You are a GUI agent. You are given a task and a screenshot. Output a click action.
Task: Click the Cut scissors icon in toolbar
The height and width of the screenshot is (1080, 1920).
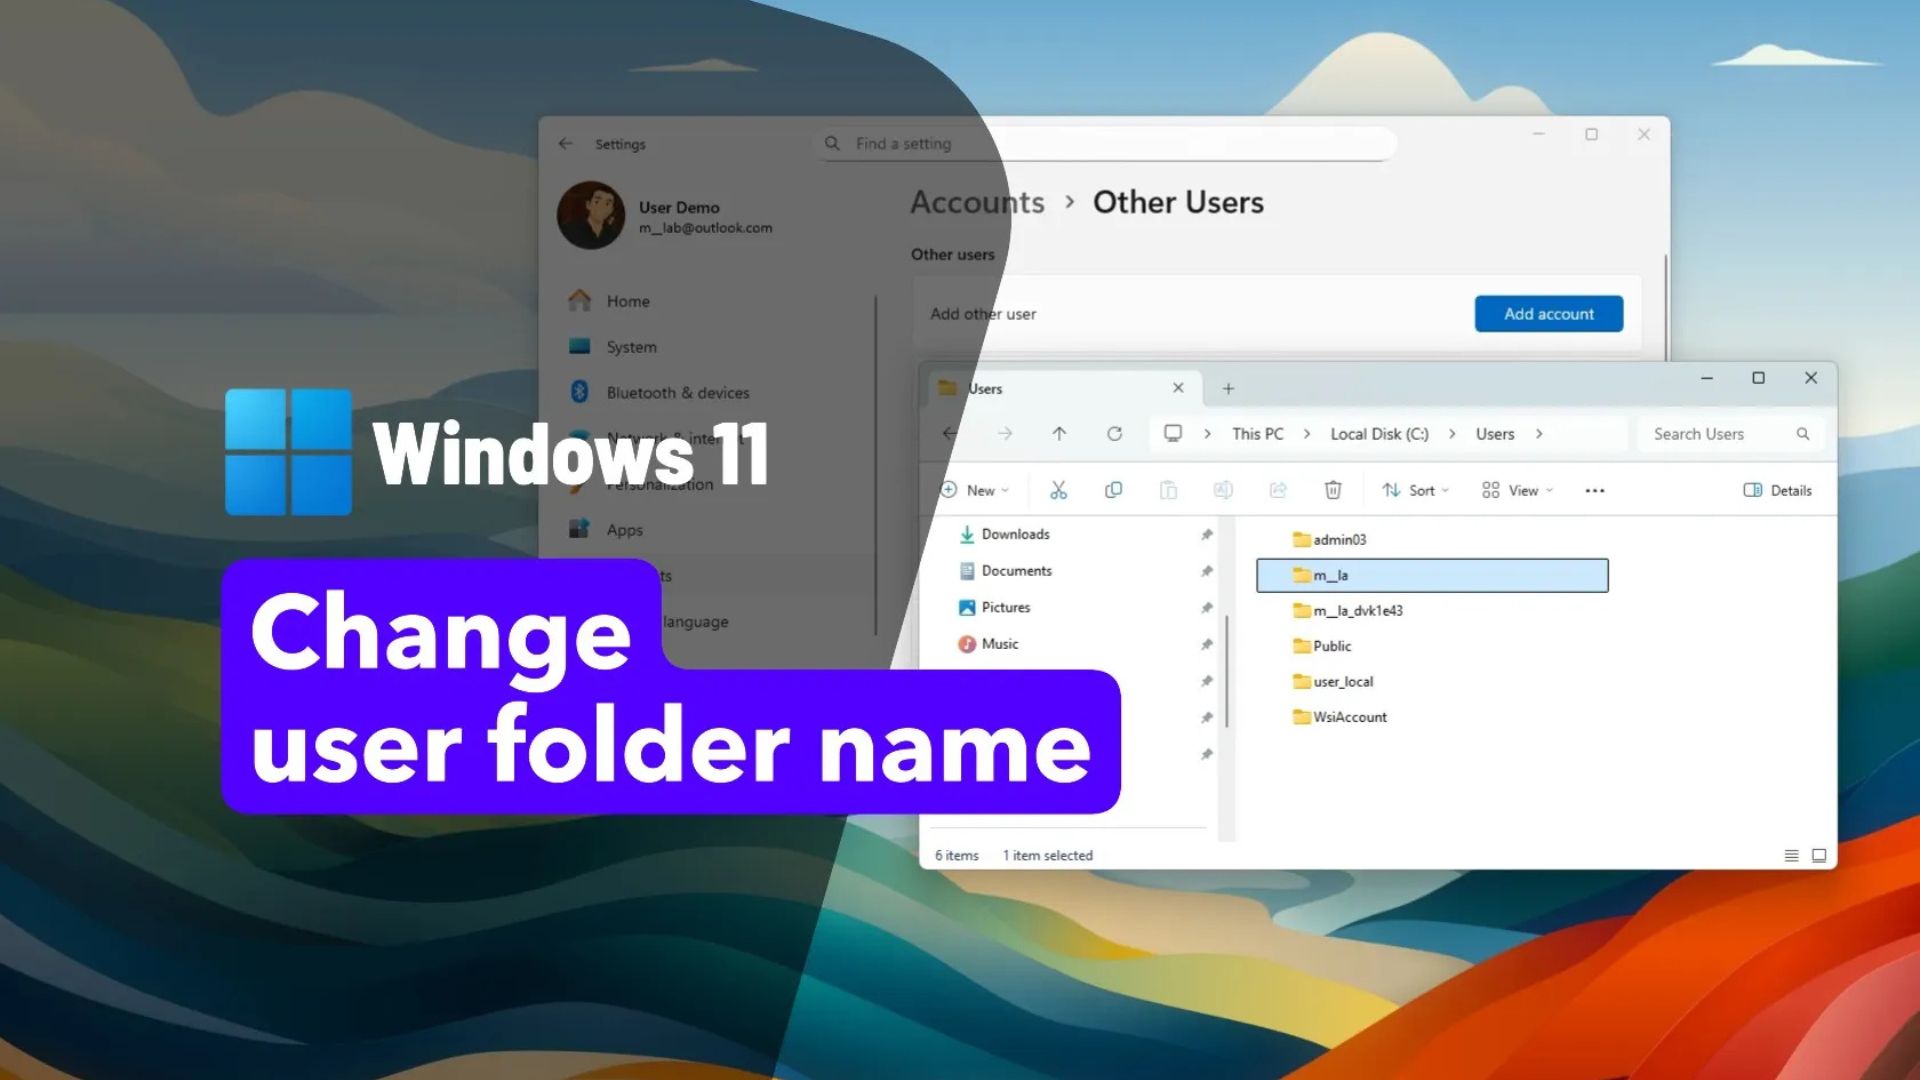tap(1058, 490)
